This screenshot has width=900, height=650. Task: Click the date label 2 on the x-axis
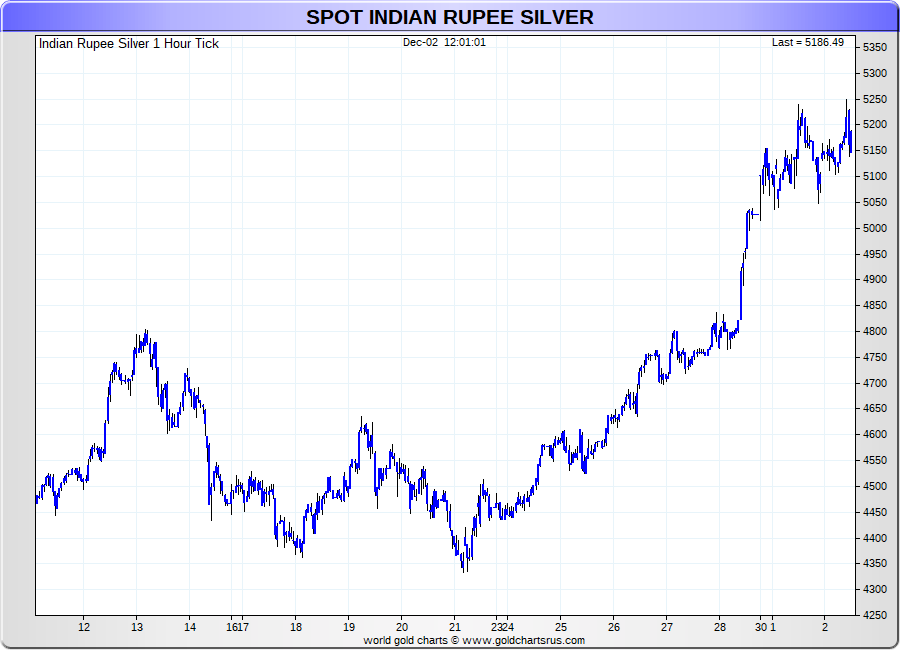825,627
